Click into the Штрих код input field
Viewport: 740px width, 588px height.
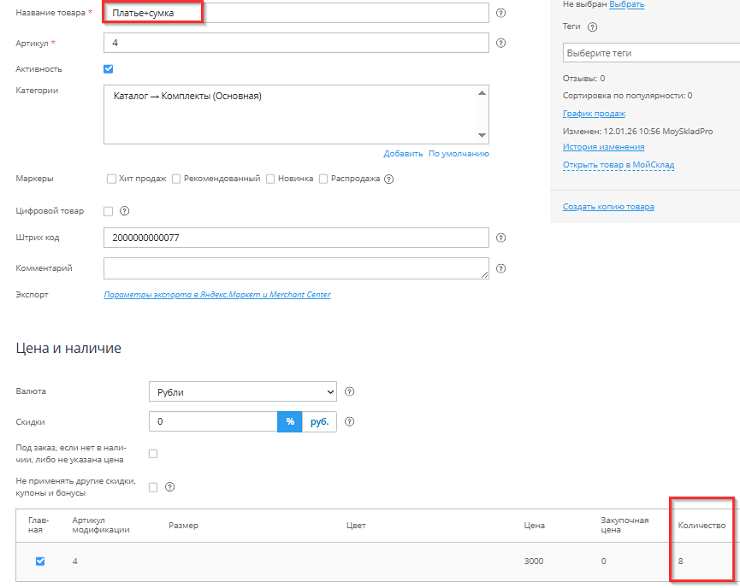point(296,238)
